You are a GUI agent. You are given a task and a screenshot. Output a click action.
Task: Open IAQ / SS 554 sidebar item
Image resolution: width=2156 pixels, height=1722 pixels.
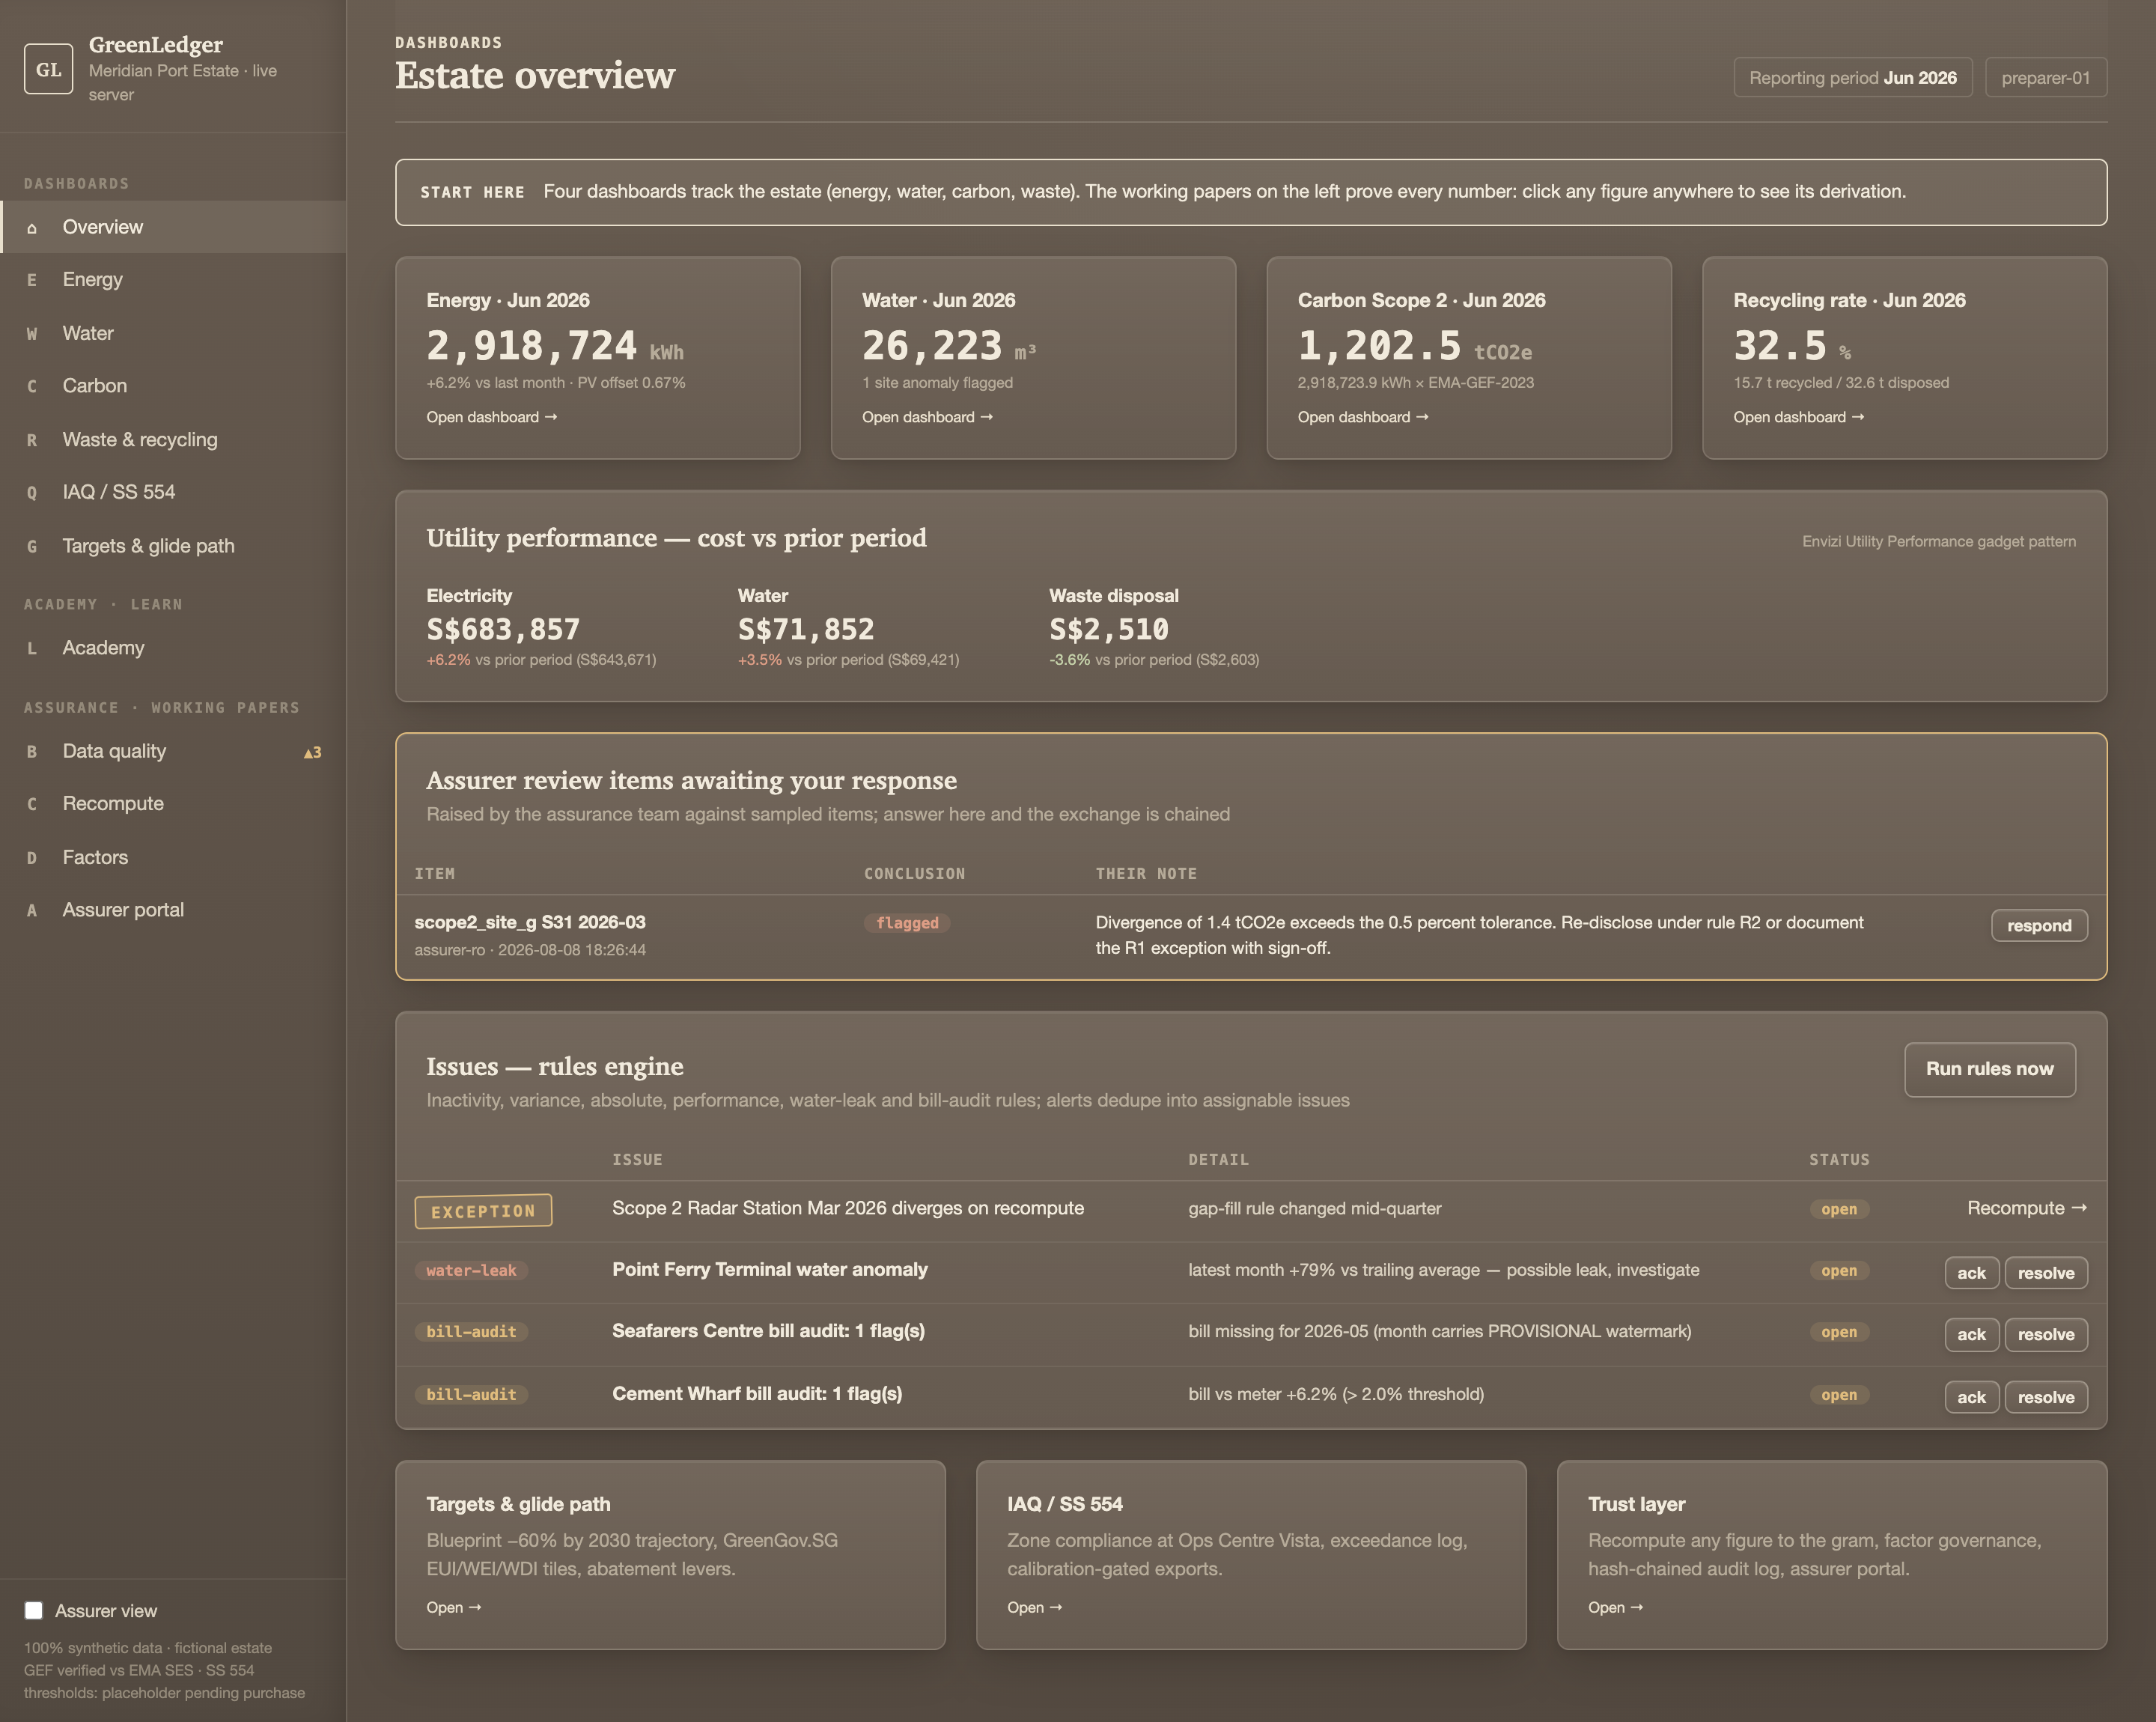pos(173,492)
